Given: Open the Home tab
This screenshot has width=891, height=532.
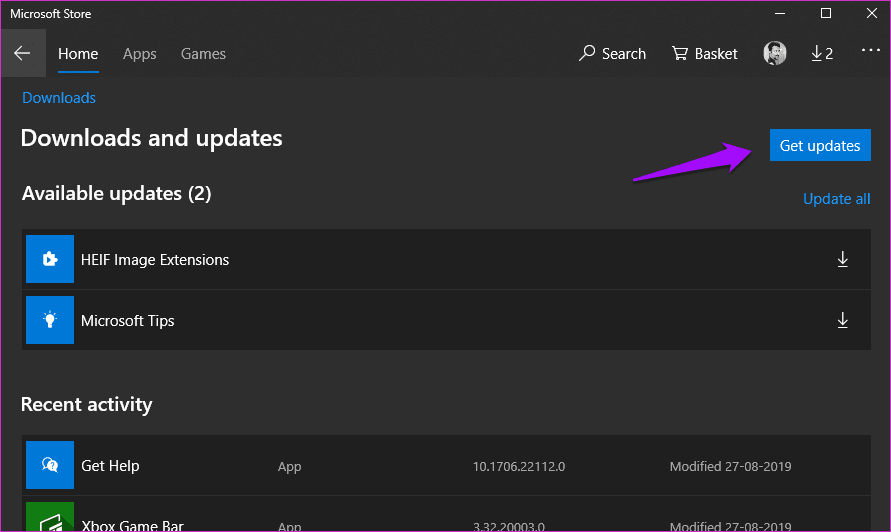Looking at the screenshot, I should coord(78,54).
